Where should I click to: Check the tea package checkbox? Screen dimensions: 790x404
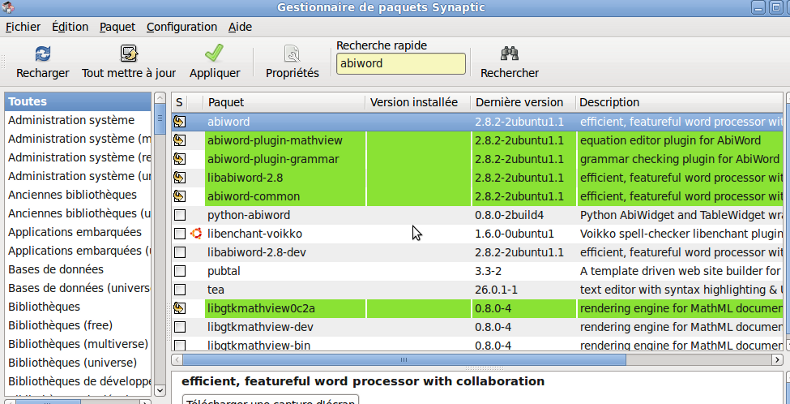(x=180, y=290)
